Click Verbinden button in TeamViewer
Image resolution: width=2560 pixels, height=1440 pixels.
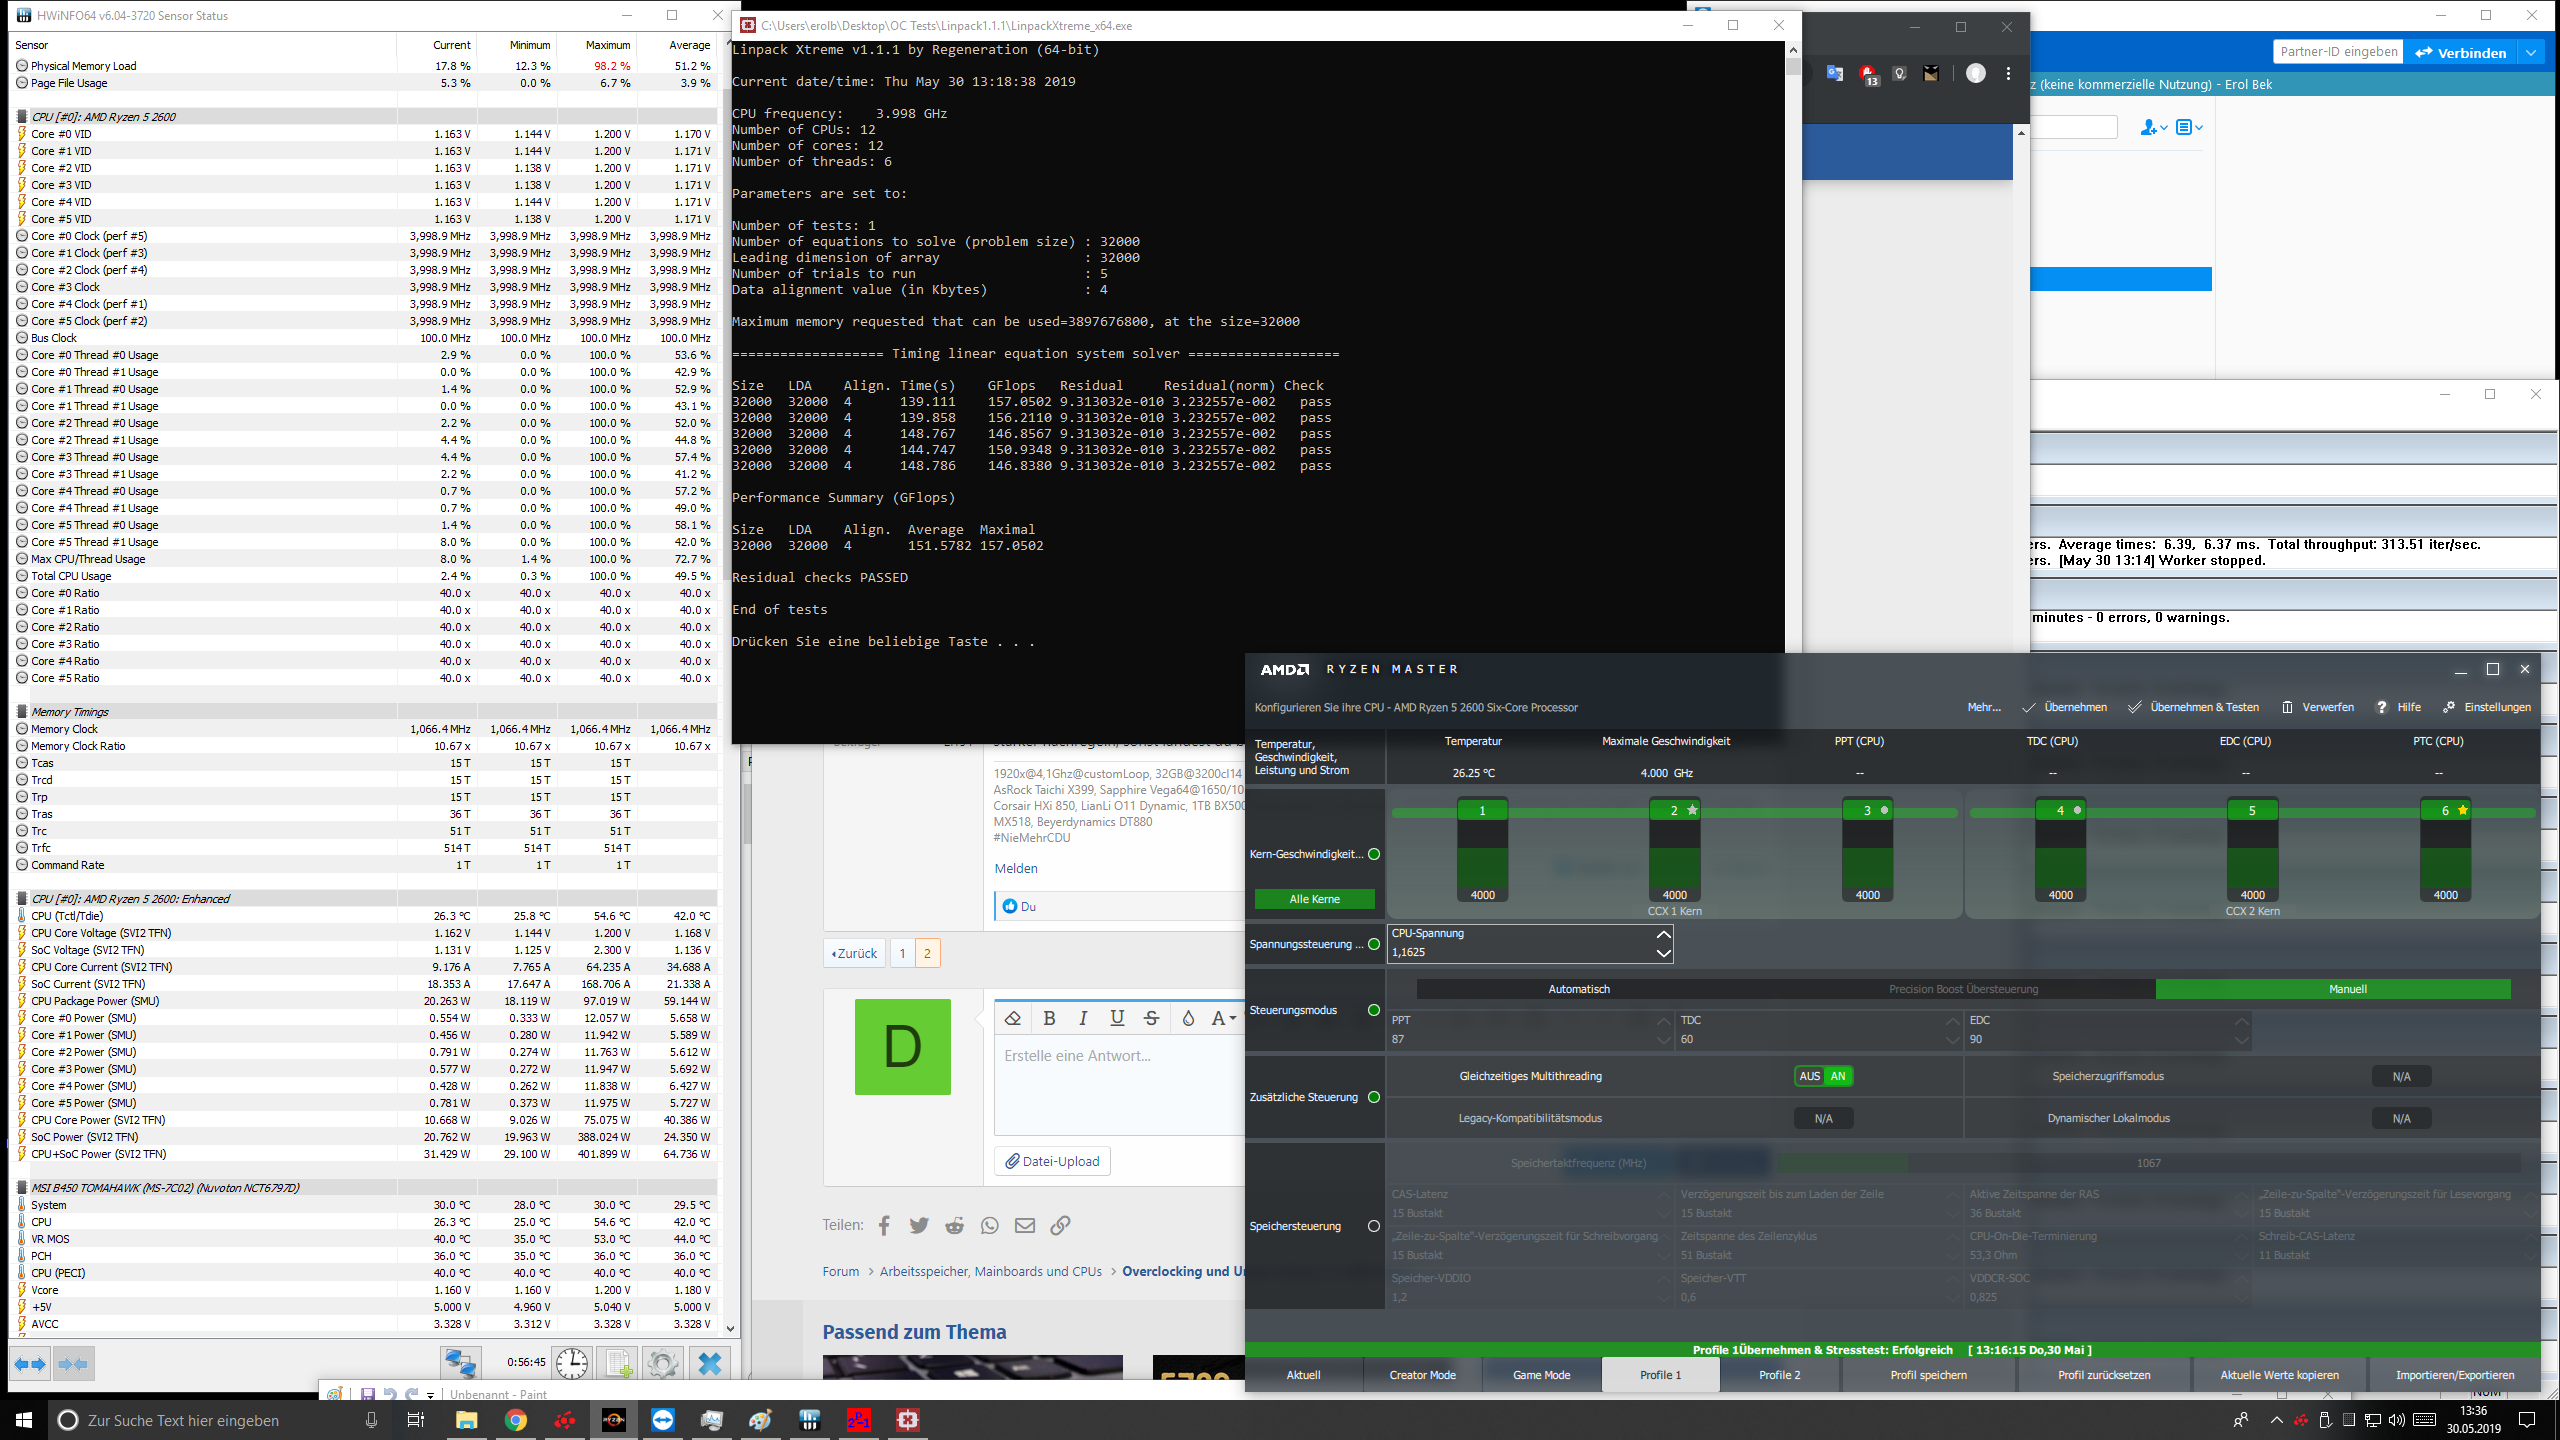pos(2460,52)
